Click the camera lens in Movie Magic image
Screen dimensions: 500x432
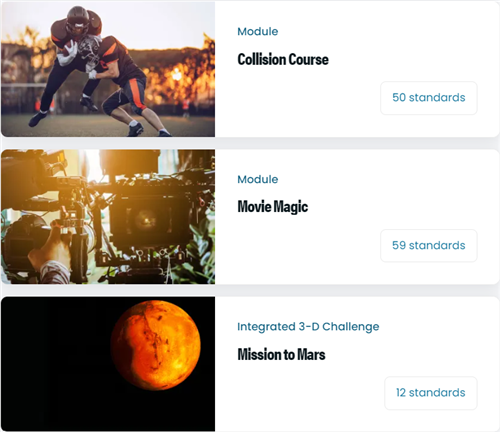click(x=145, y=219)
